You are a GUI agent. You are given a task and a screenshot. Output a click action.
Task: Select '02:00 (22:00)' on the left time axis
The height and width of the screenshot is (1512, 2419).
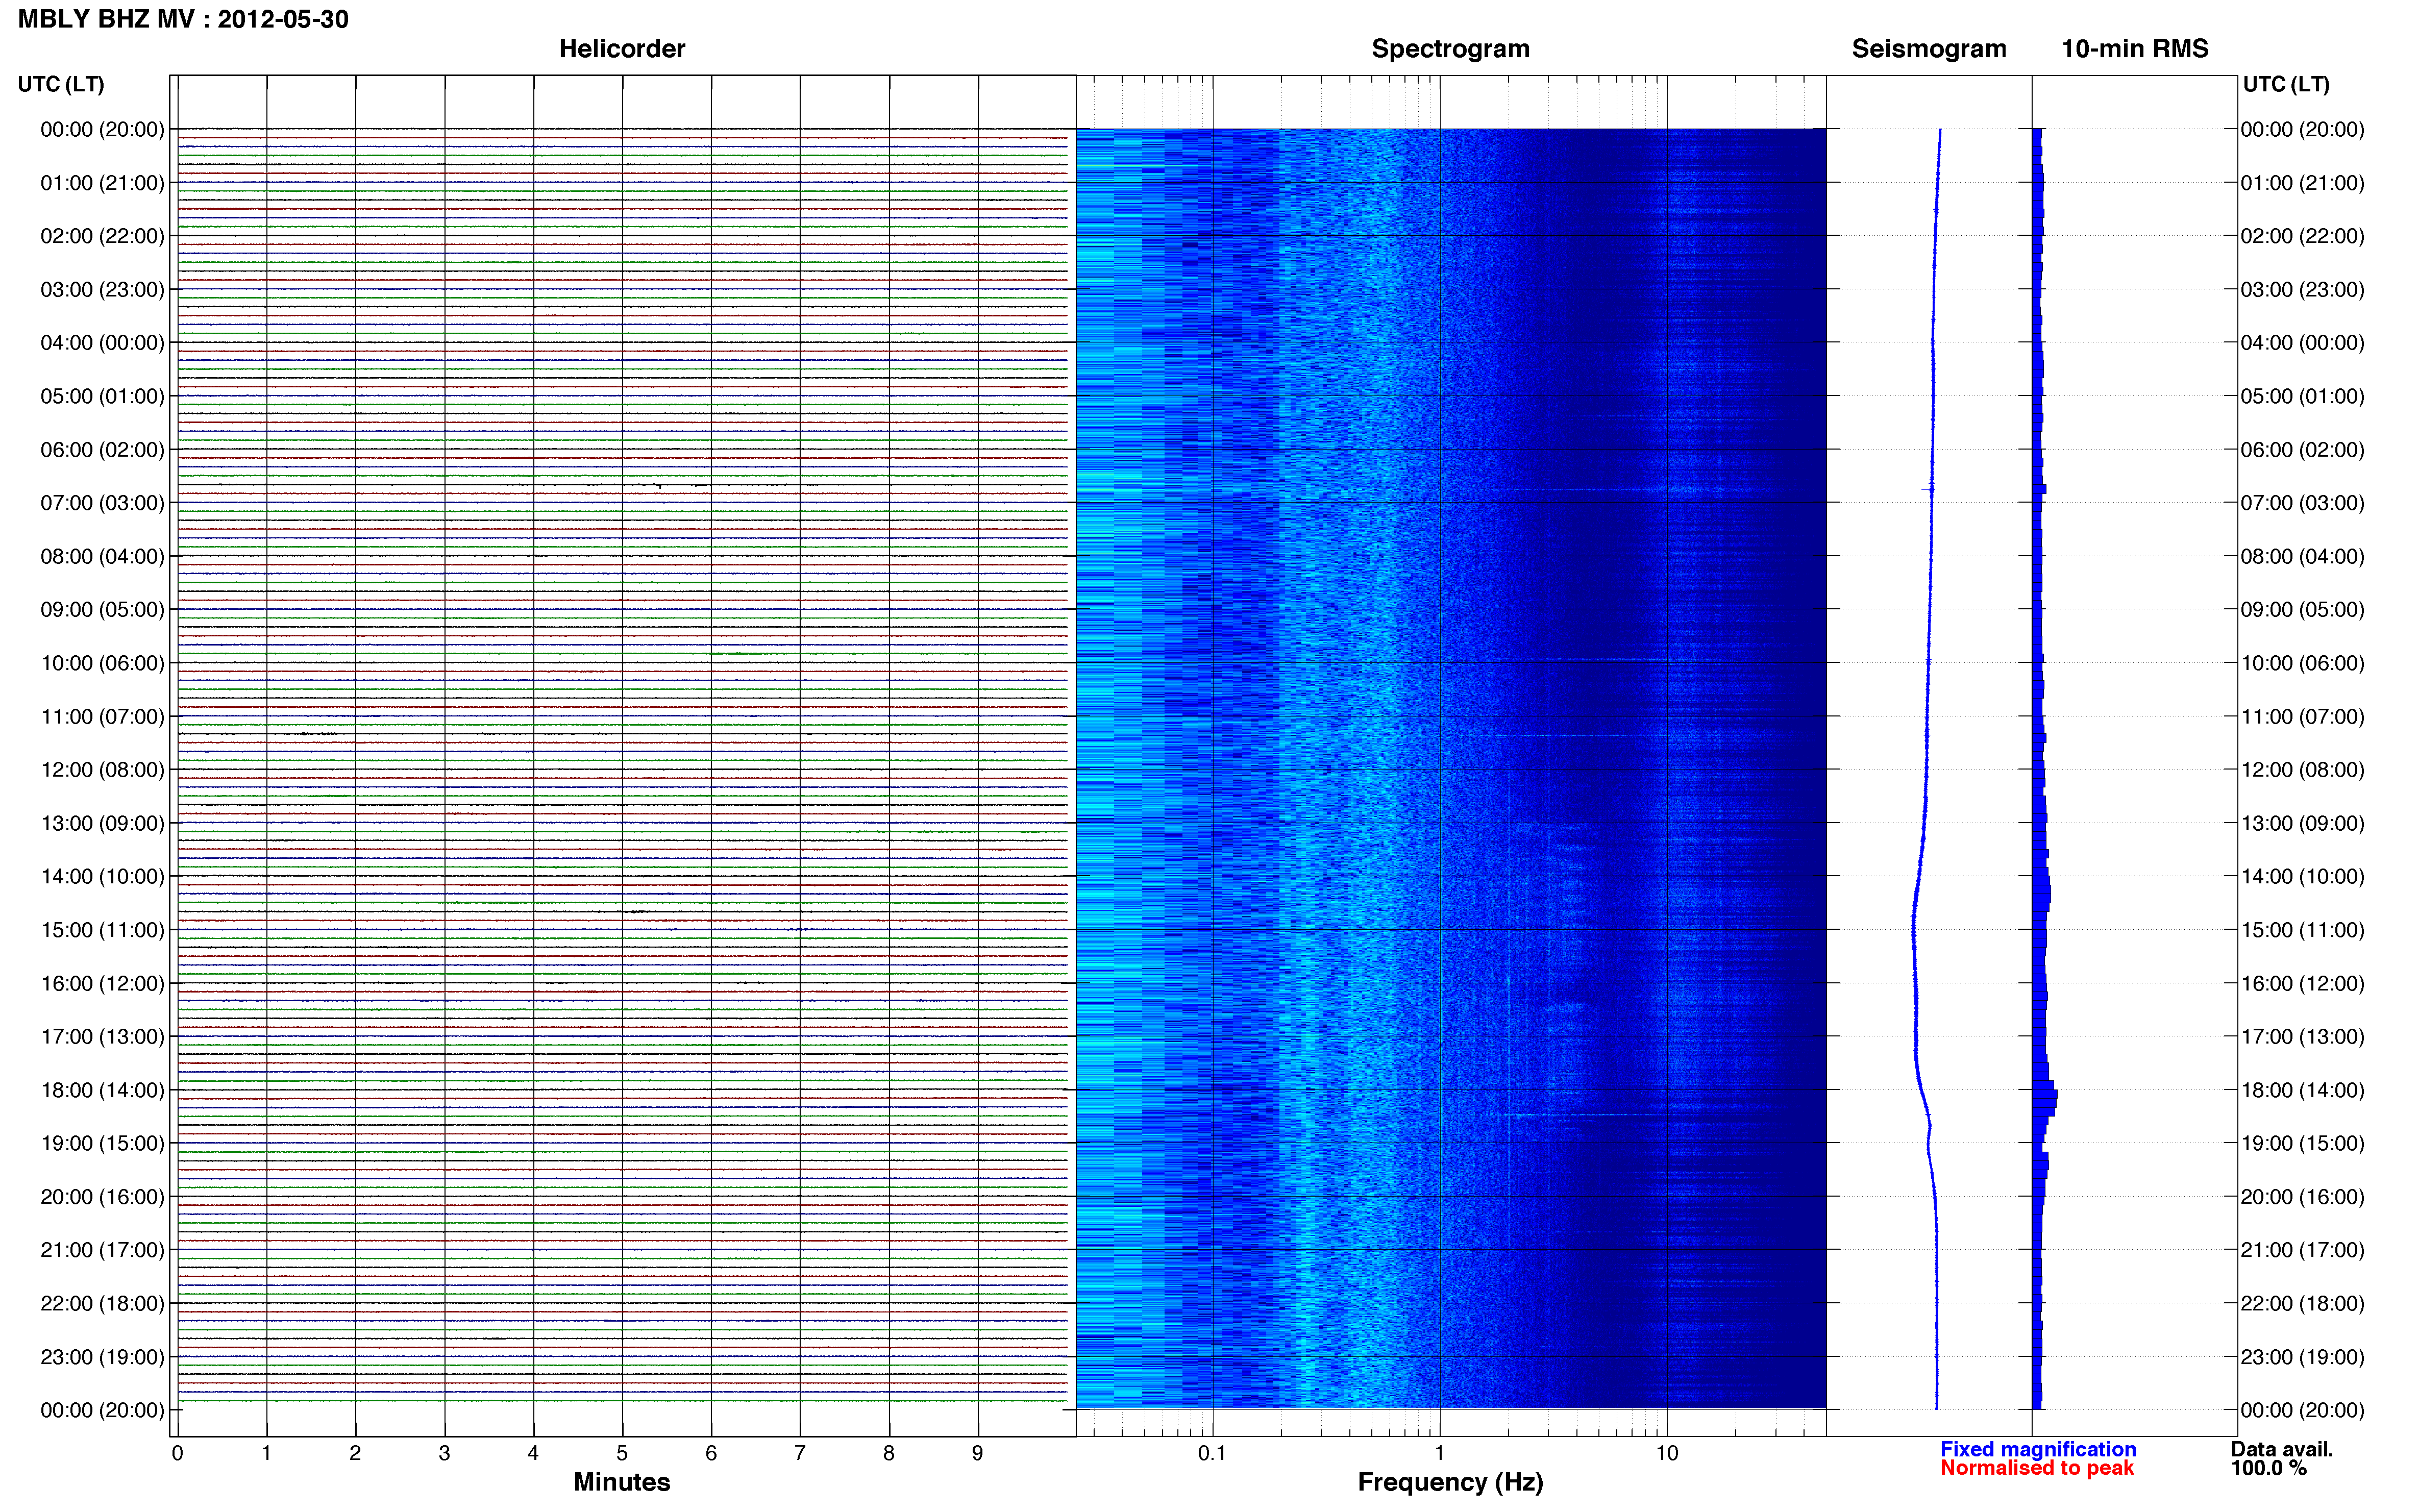tap(102, 236)
